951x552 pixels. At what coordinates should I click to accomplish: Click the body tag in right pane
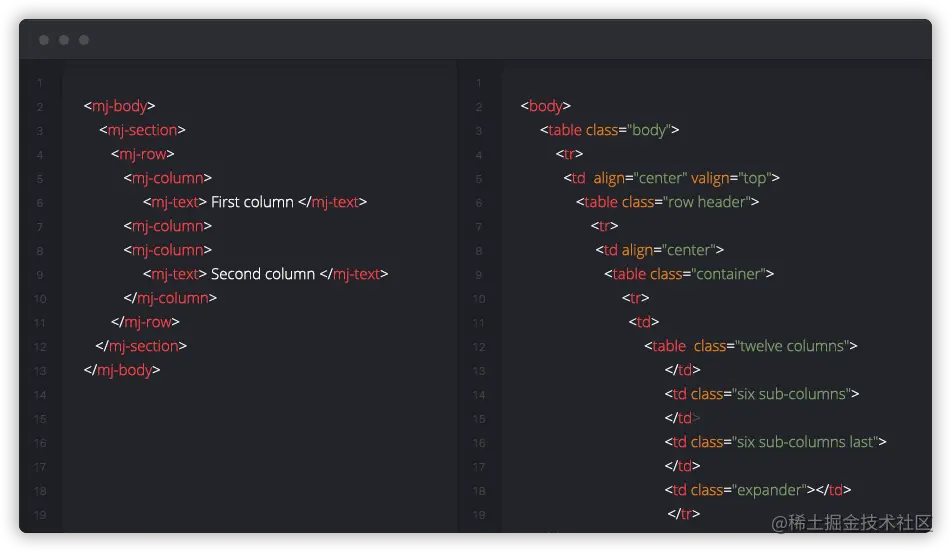pyautogui.click(x=545, y=106)
